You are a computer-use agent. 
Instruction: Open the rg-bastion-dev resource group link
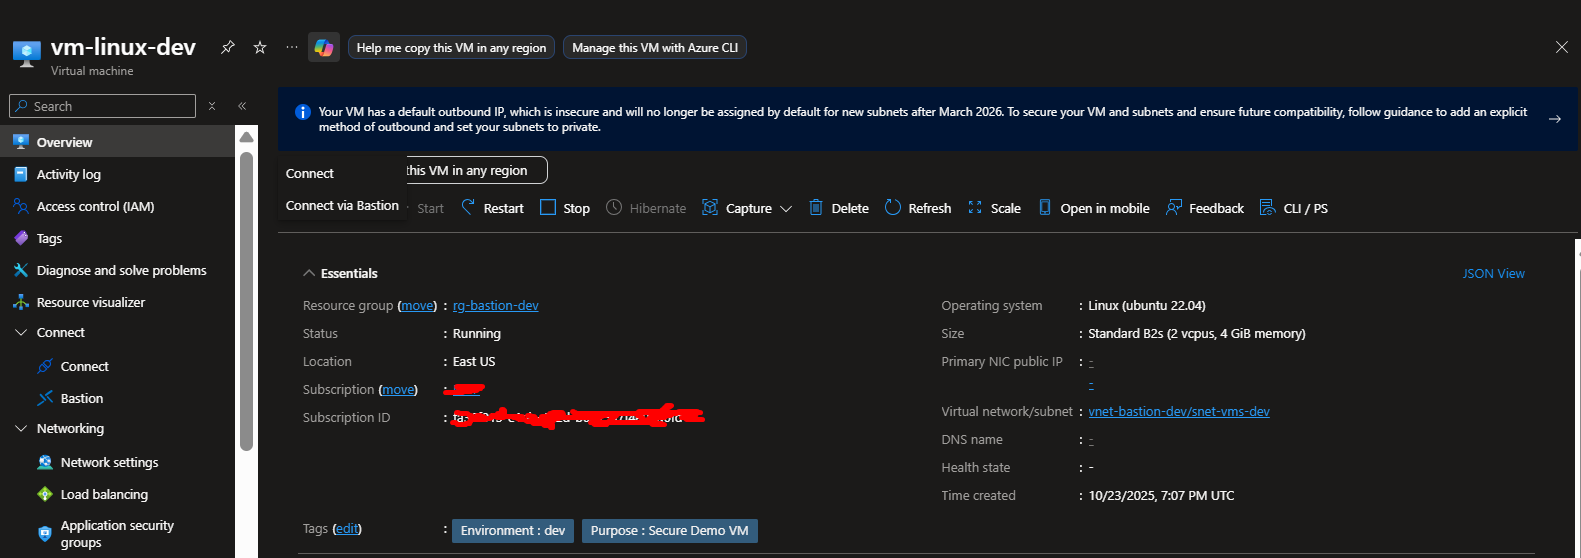click(495, 305)
